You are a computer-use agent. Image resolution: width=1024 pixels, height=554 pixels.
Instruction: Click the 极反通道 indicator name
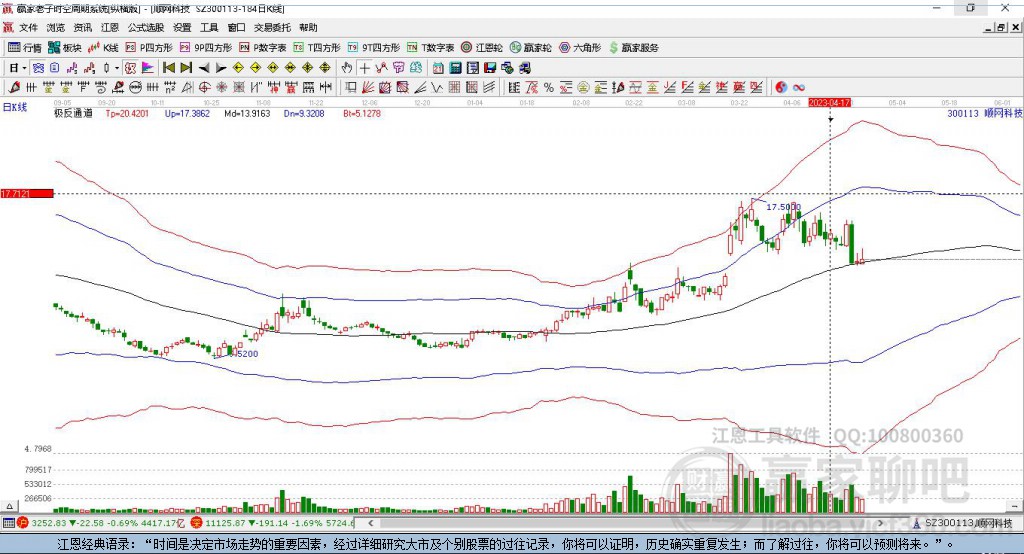[73, 114]
